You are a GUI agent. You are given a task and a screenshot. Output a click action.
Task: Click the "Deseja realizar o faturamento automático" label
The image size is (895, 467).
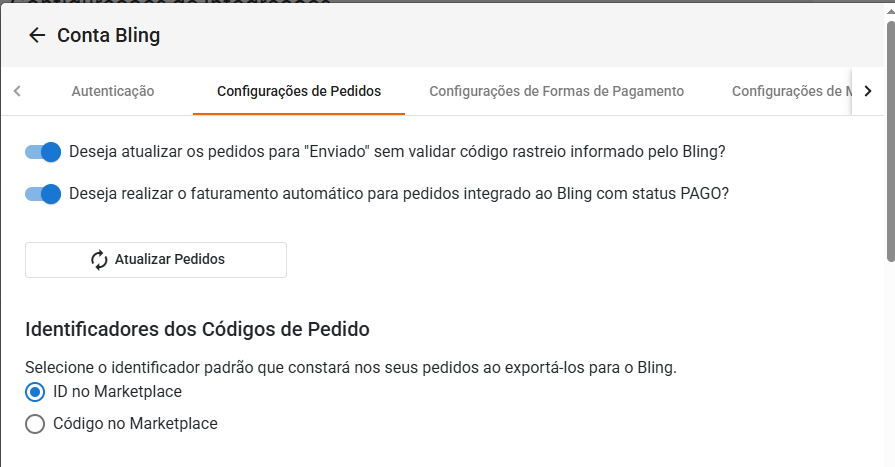399,194
